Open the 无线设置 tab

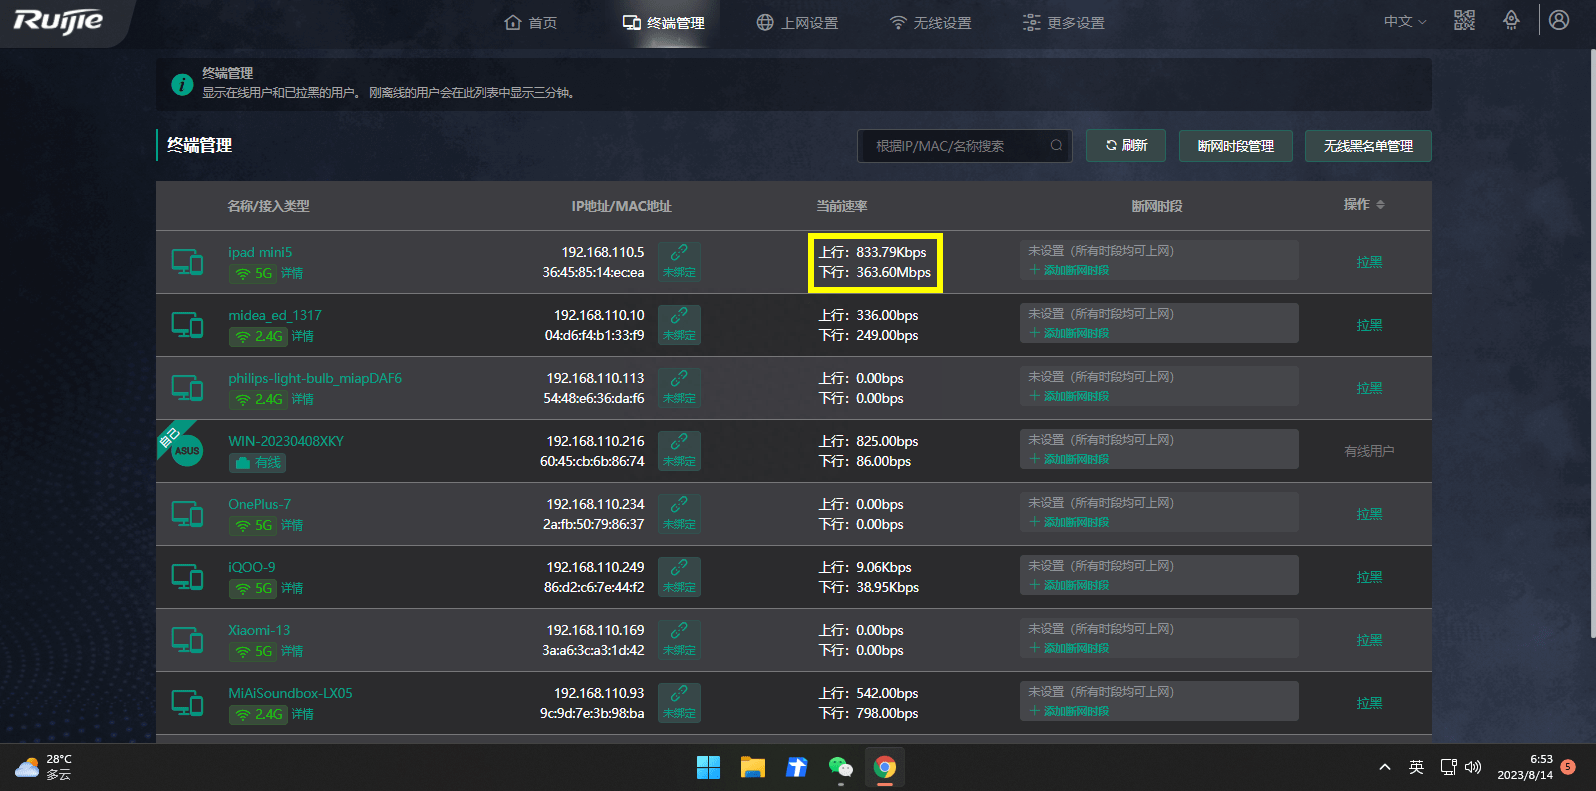[x=930, y=22]
